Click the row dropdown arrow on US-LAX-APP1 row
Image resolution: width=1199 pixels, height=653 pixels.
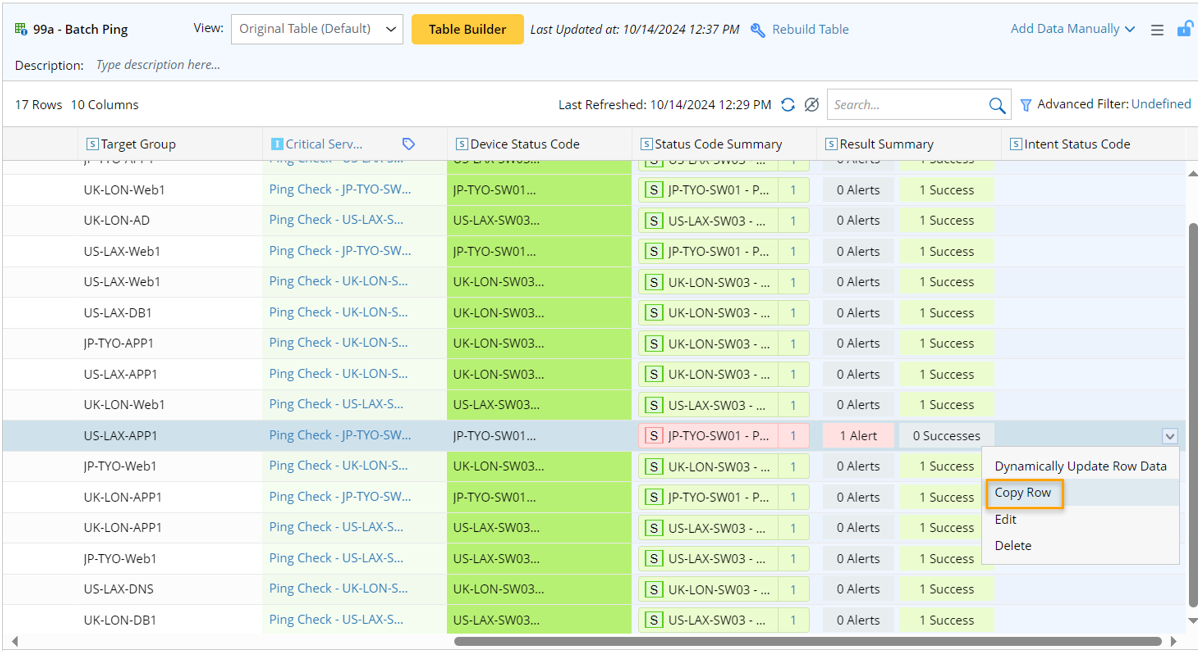coord(1170,436)
